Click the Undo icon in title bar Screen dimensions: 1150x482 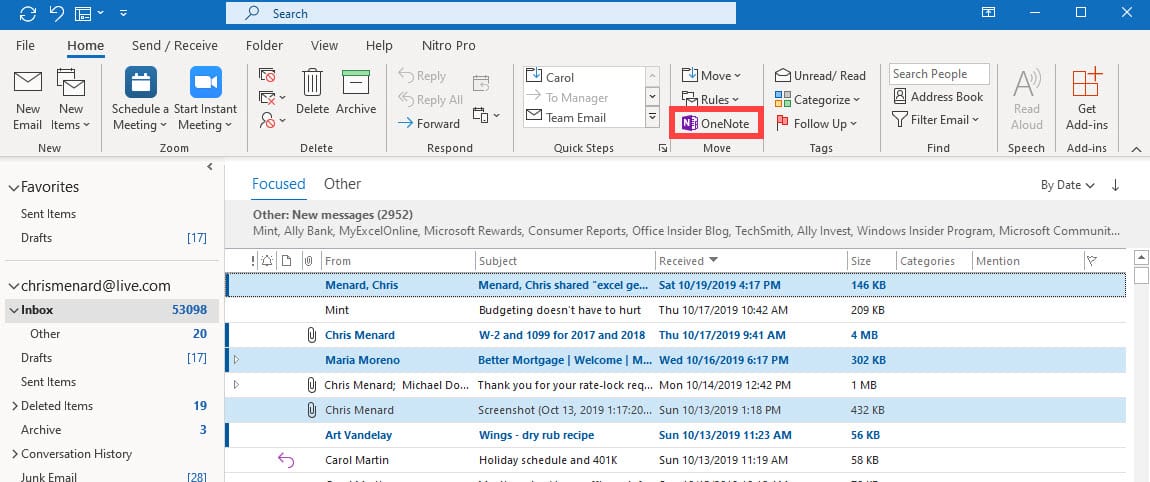tap(56, 13)
